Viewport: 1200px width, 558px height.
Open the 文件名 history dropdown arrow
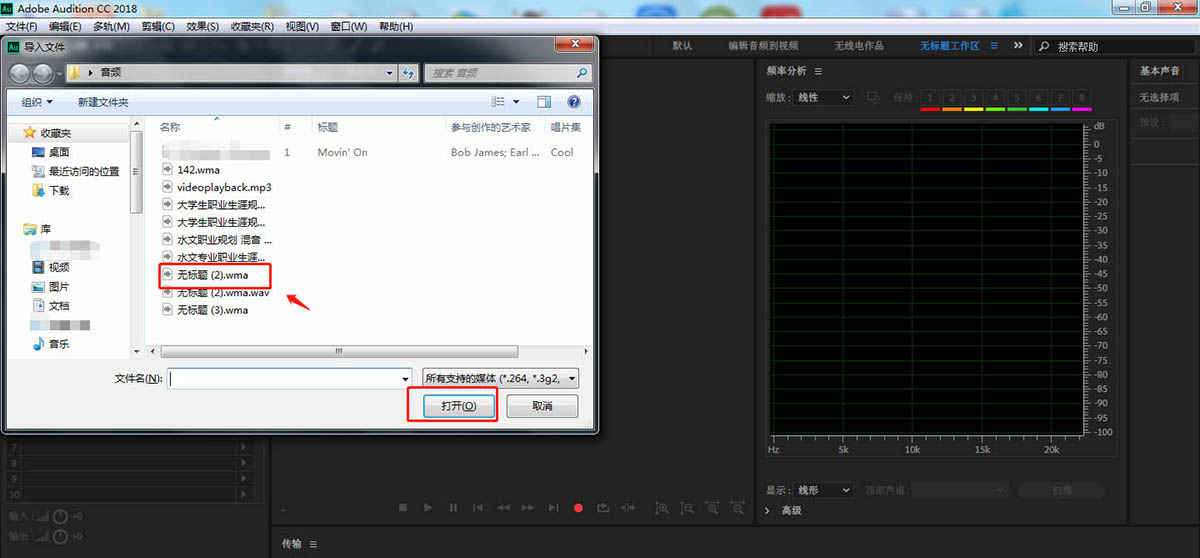(405, 379)
